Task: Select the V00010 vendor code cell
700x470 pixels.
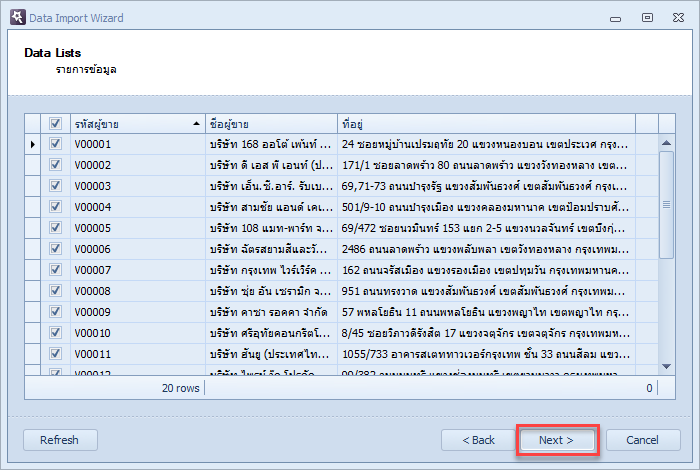Action: (x=138, y=333)
